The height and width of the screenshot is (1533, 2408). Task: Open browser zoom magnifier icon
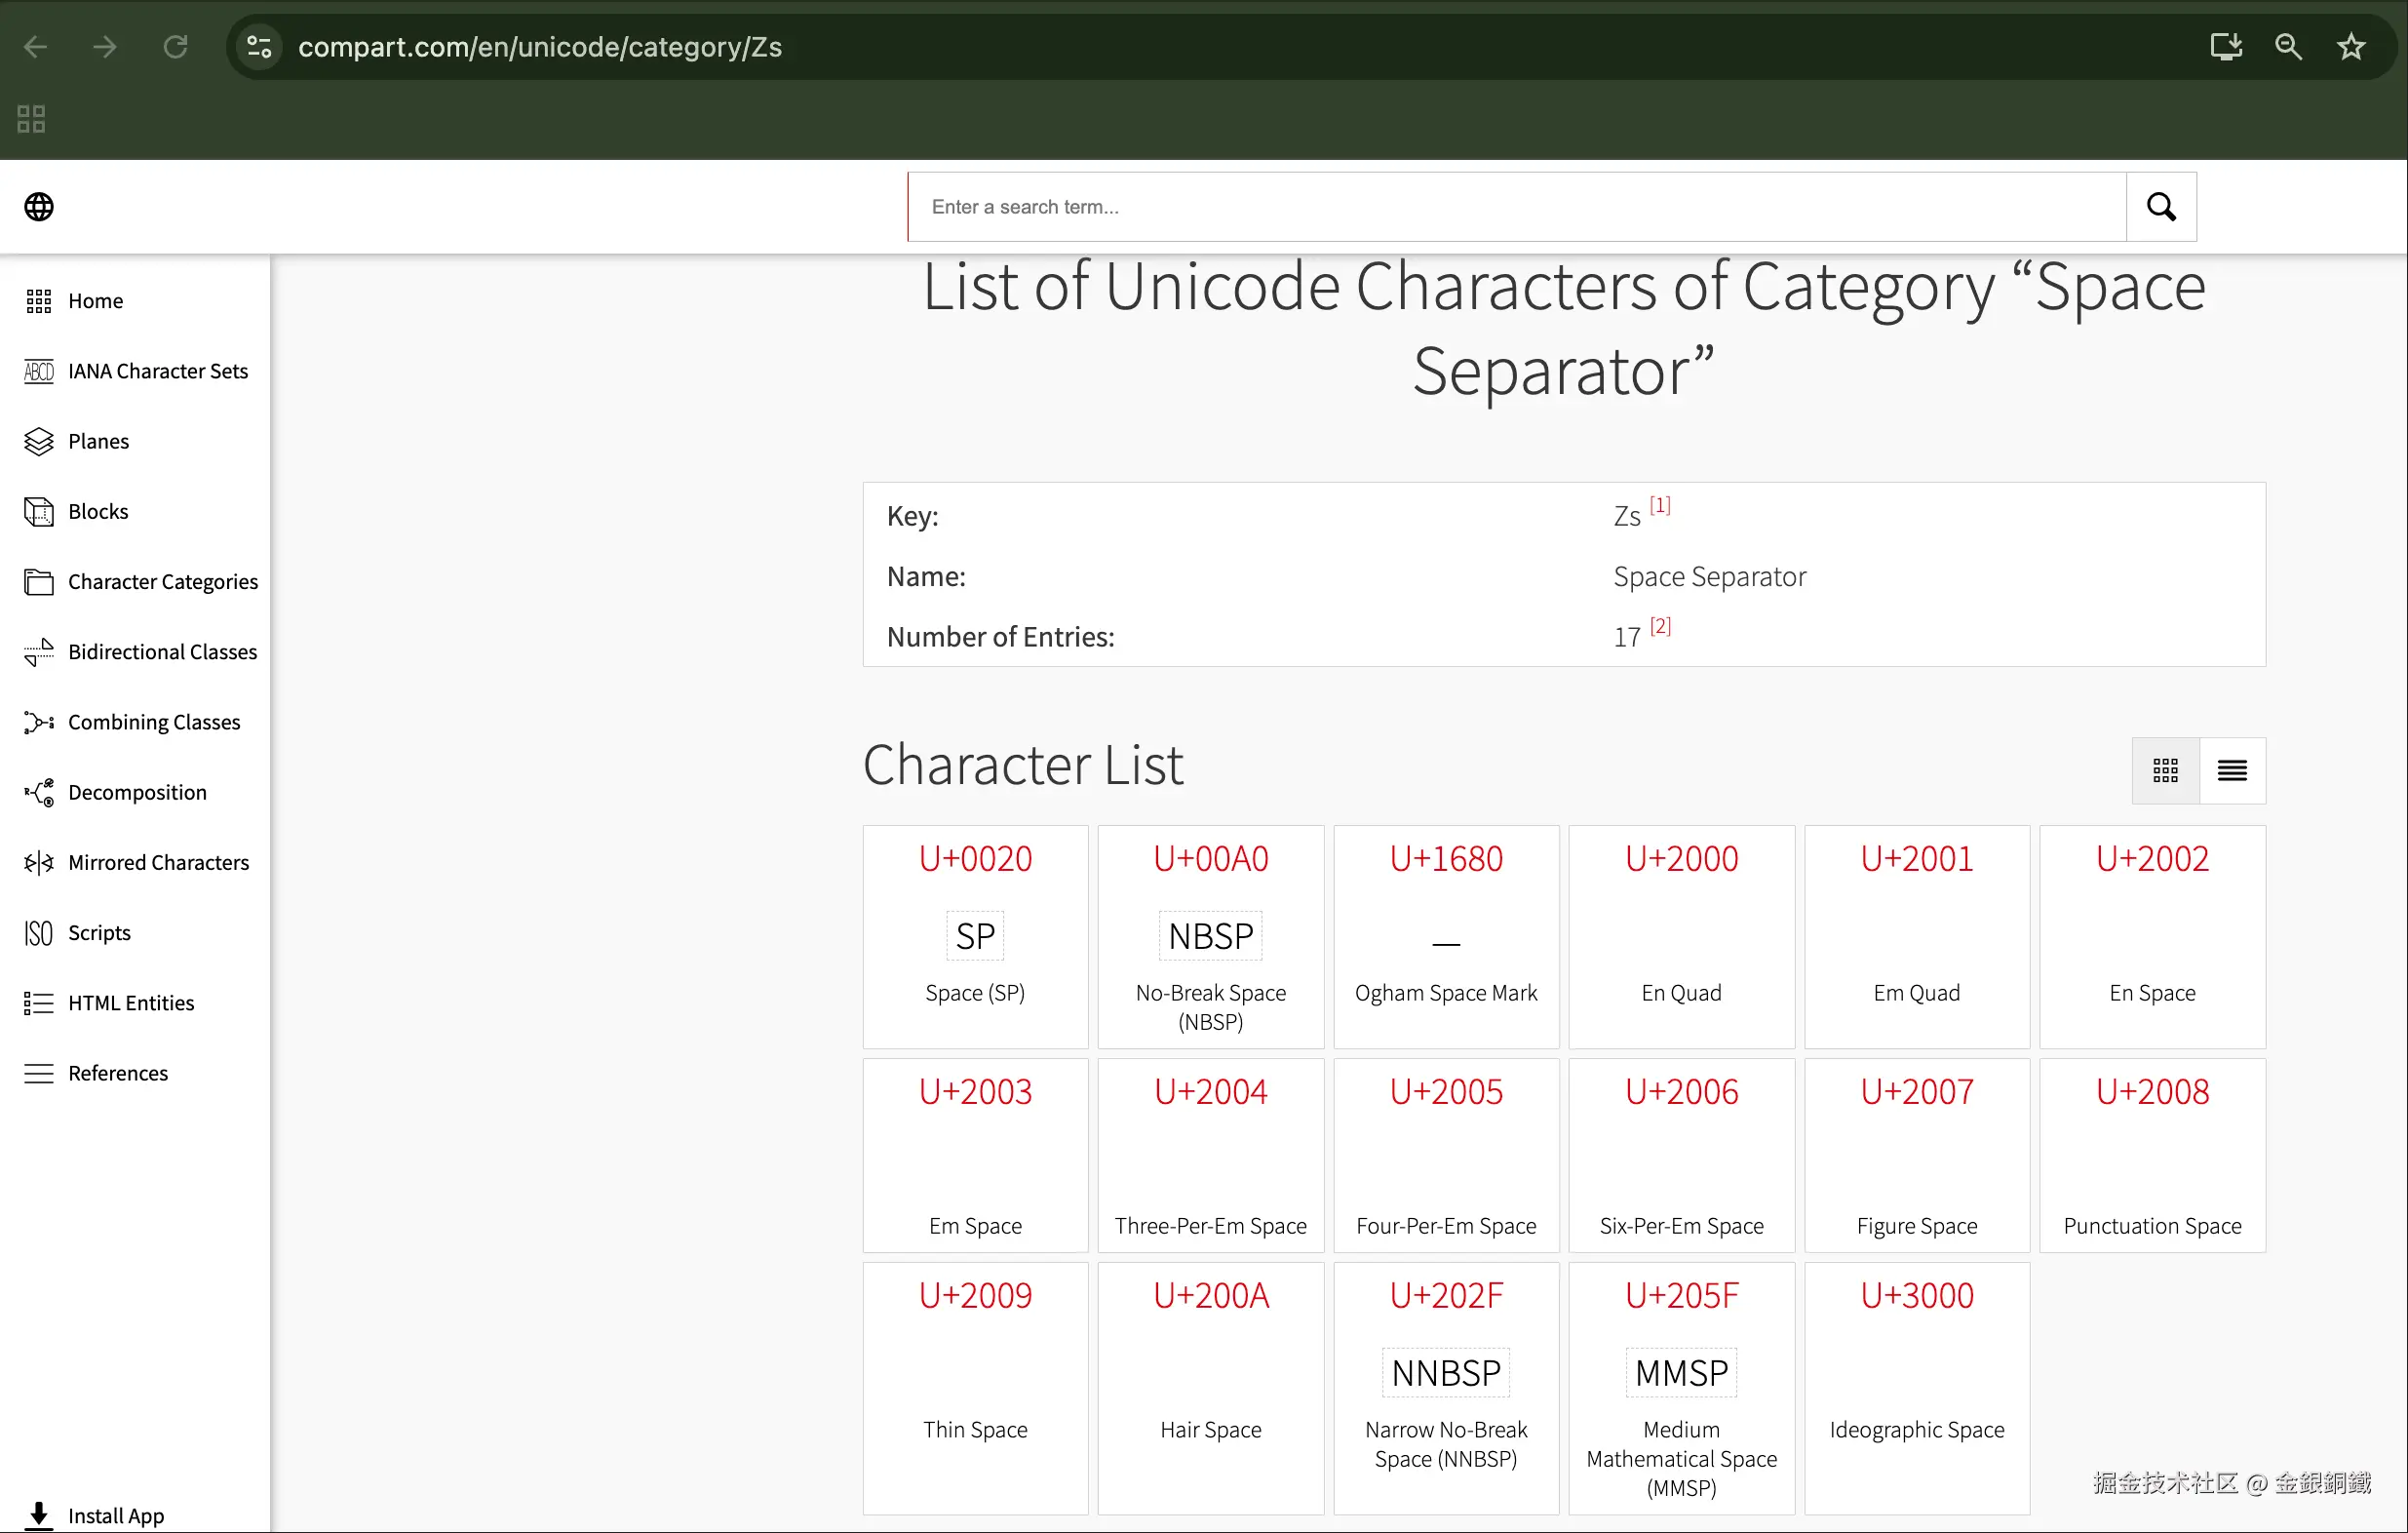pyautogui.click(x=2288, y=47)
